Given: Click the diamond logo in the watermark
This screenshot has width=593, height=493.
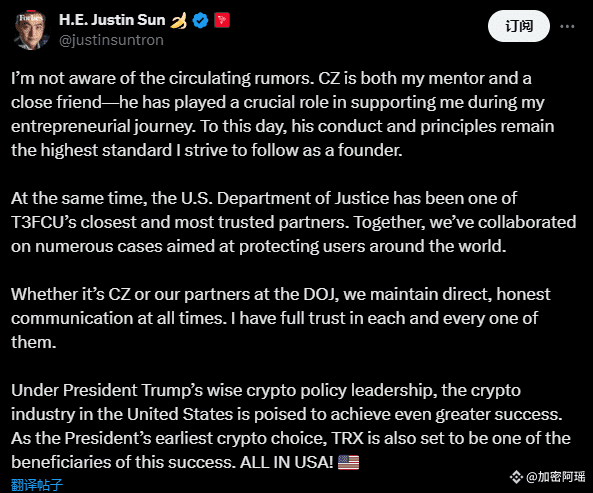Looking at the screenshot, I should 516,477.
